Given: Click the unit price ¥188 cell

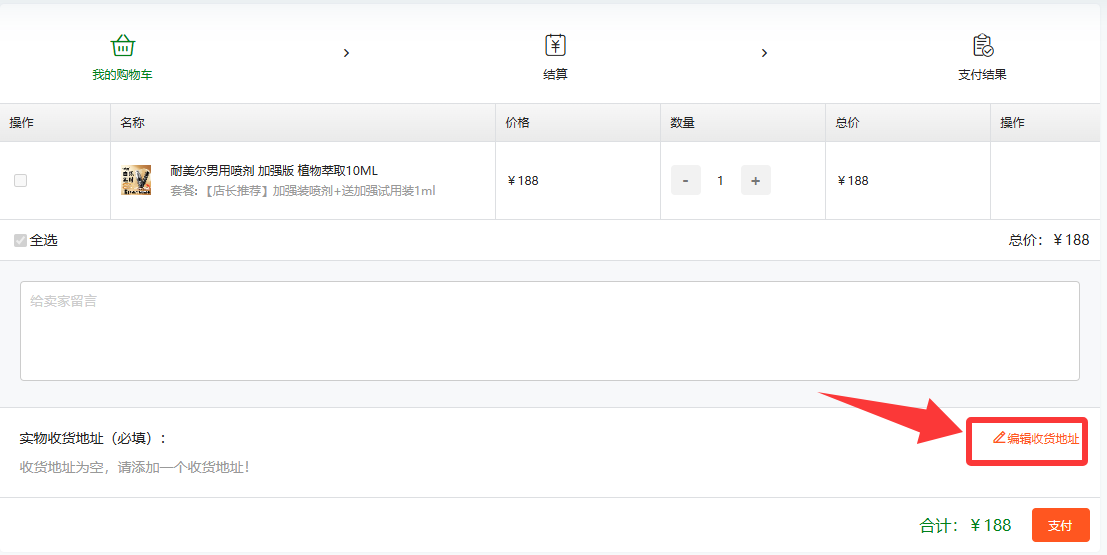Looking at the screenshot, I should click(522, 181).
